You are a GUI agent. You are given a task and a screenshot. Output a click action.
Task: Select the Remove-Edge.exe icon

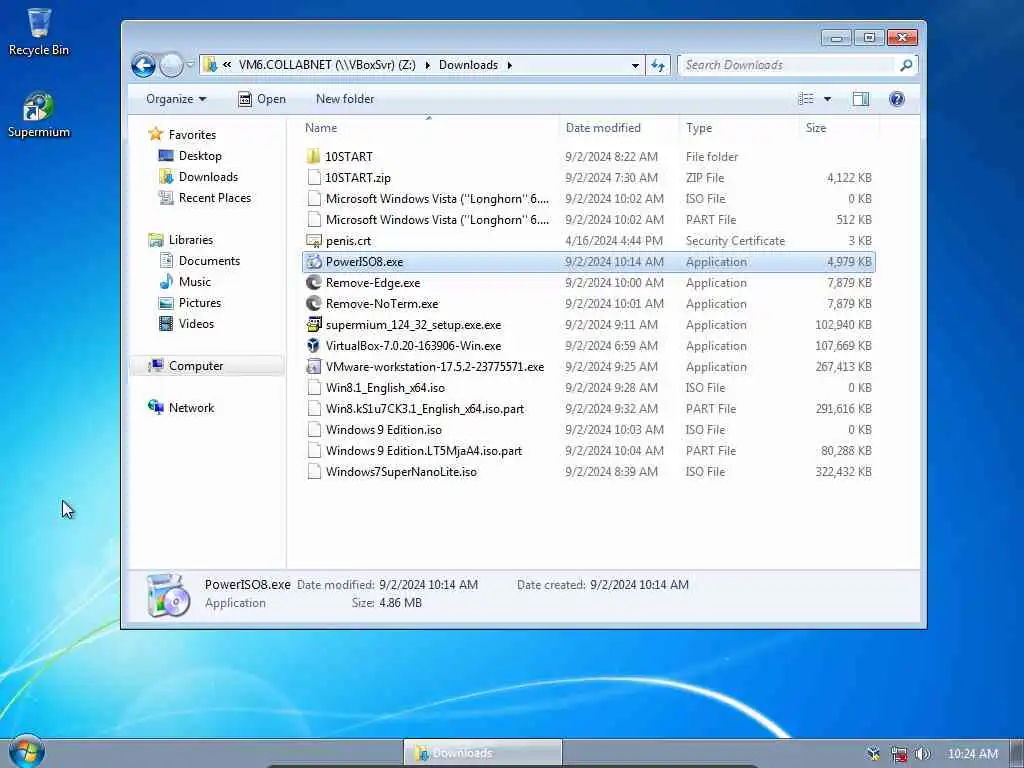[x=313, y=283]
